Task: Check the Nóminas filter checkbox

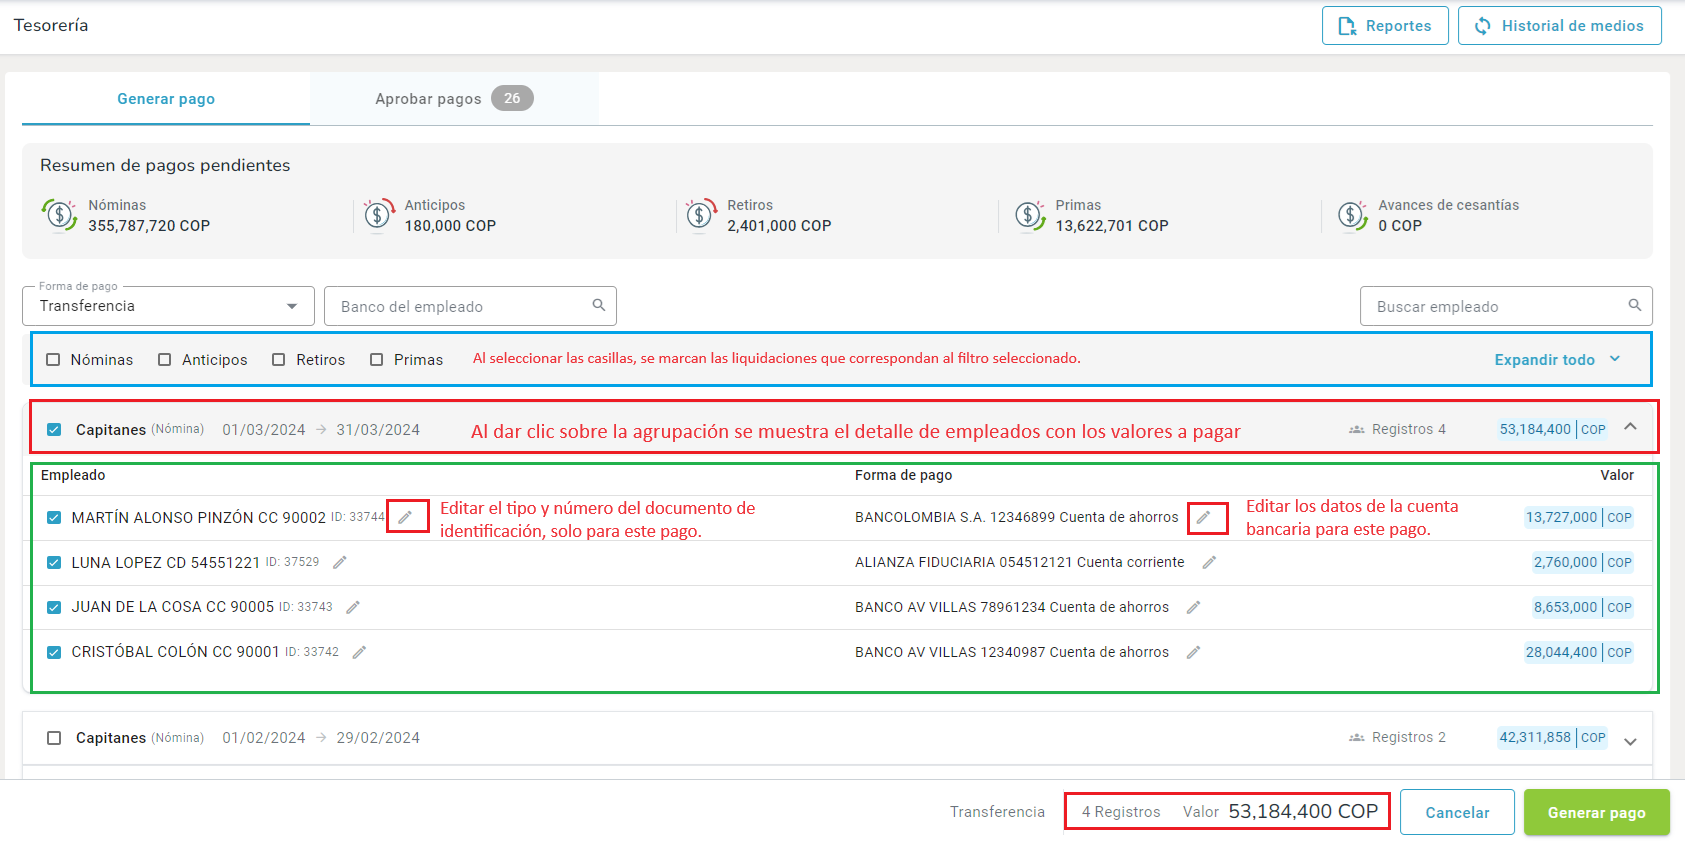Action: tap(53, 359)
